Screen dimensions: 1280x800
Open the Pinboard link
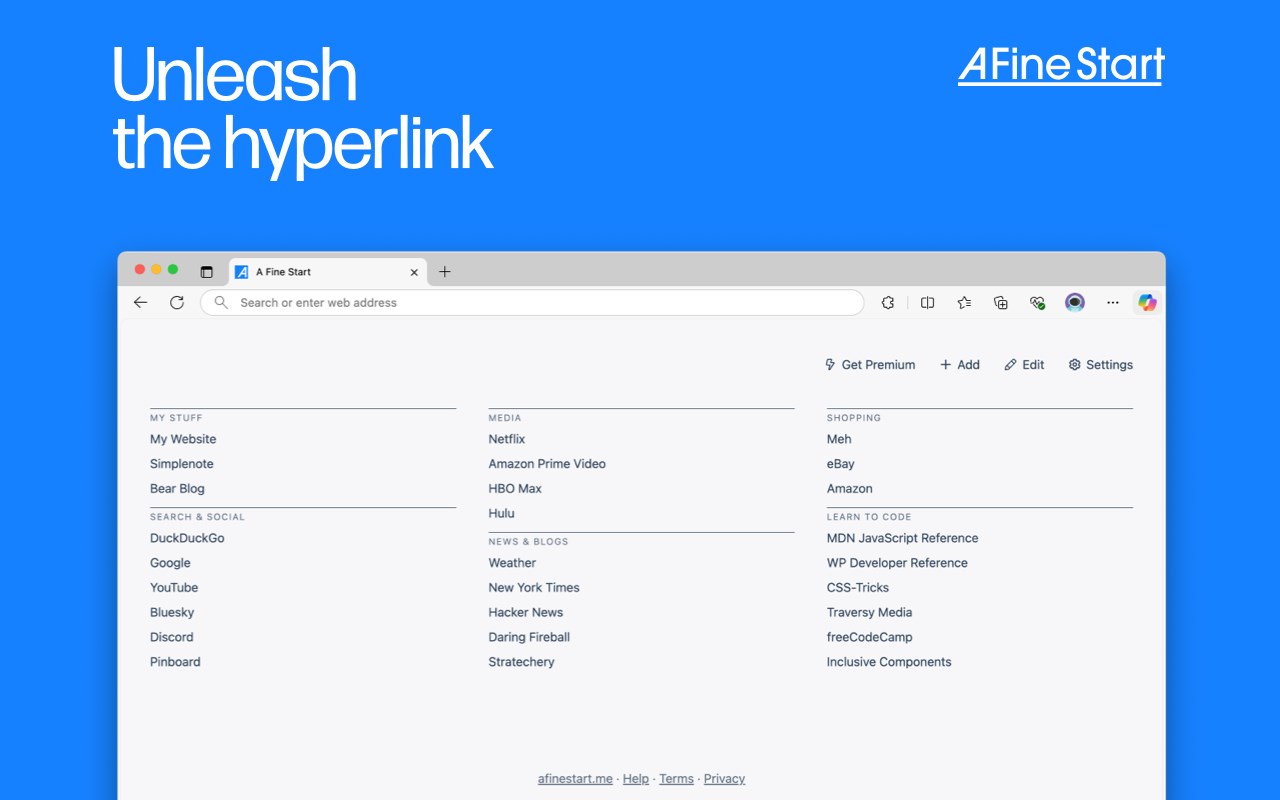point(175,662)
